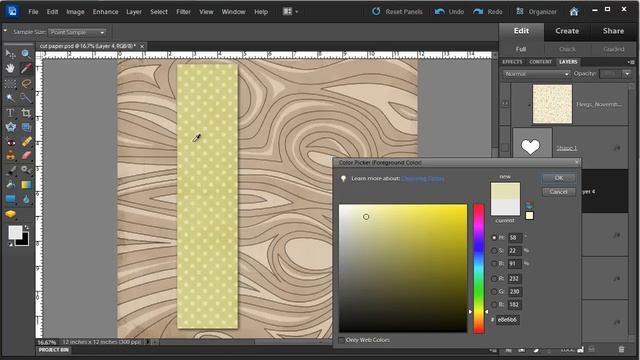Toggle visibility of Shape 1 layer
Image resolution: width=640 pixels, height=360 pixels.
pyautogui.click(x=505, y=147)
